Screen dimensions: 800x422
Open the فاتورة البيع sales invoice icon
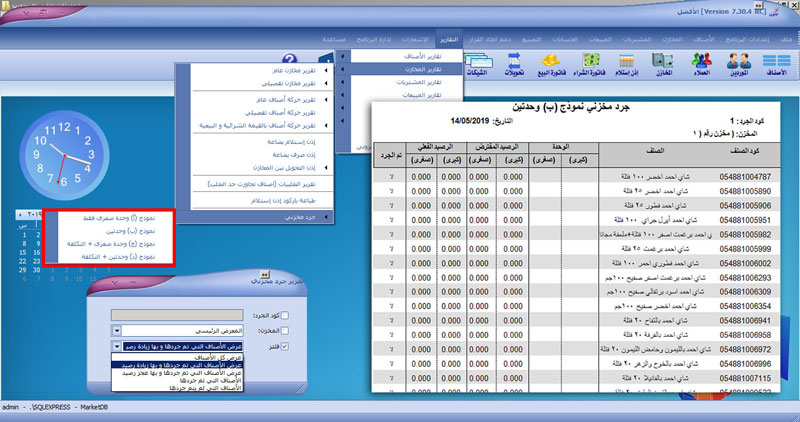click(x=551, y=64)
